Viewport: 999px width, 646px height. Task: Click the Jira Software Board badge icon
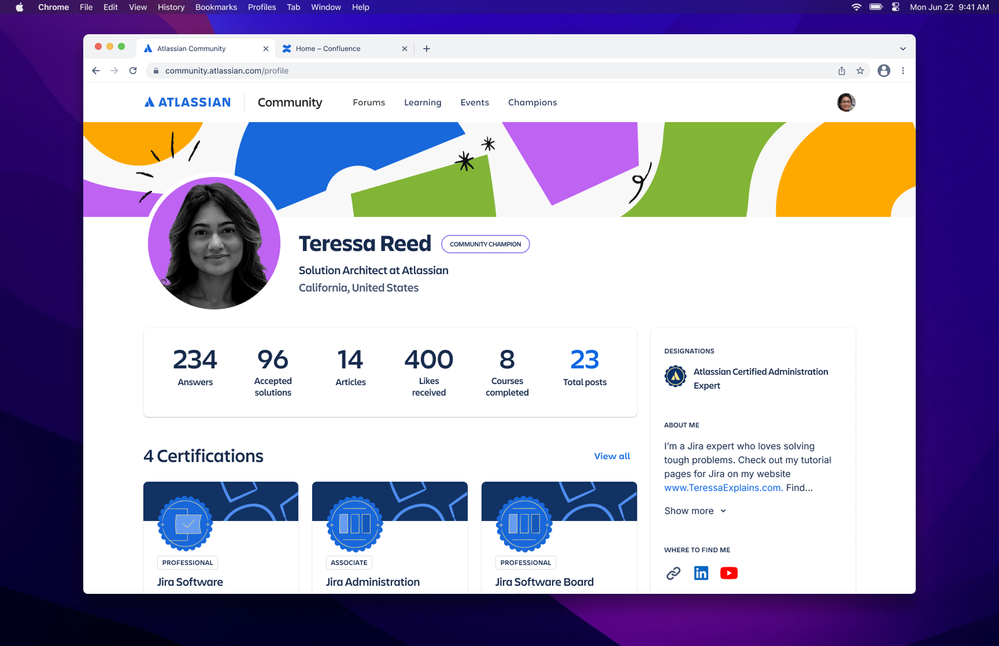524,524
